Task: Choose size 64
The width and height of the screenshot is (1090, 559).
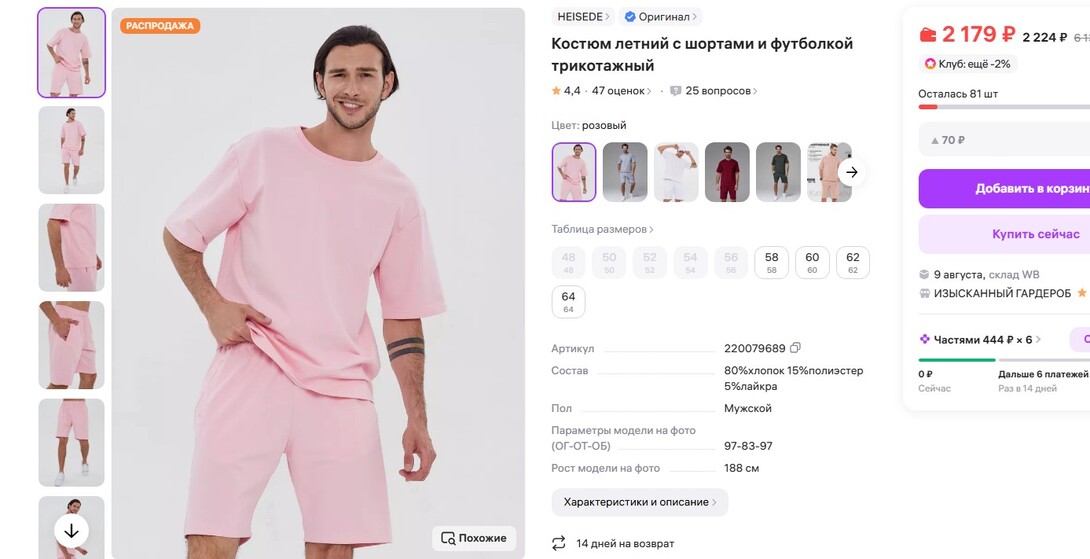Action: (568, 301)
